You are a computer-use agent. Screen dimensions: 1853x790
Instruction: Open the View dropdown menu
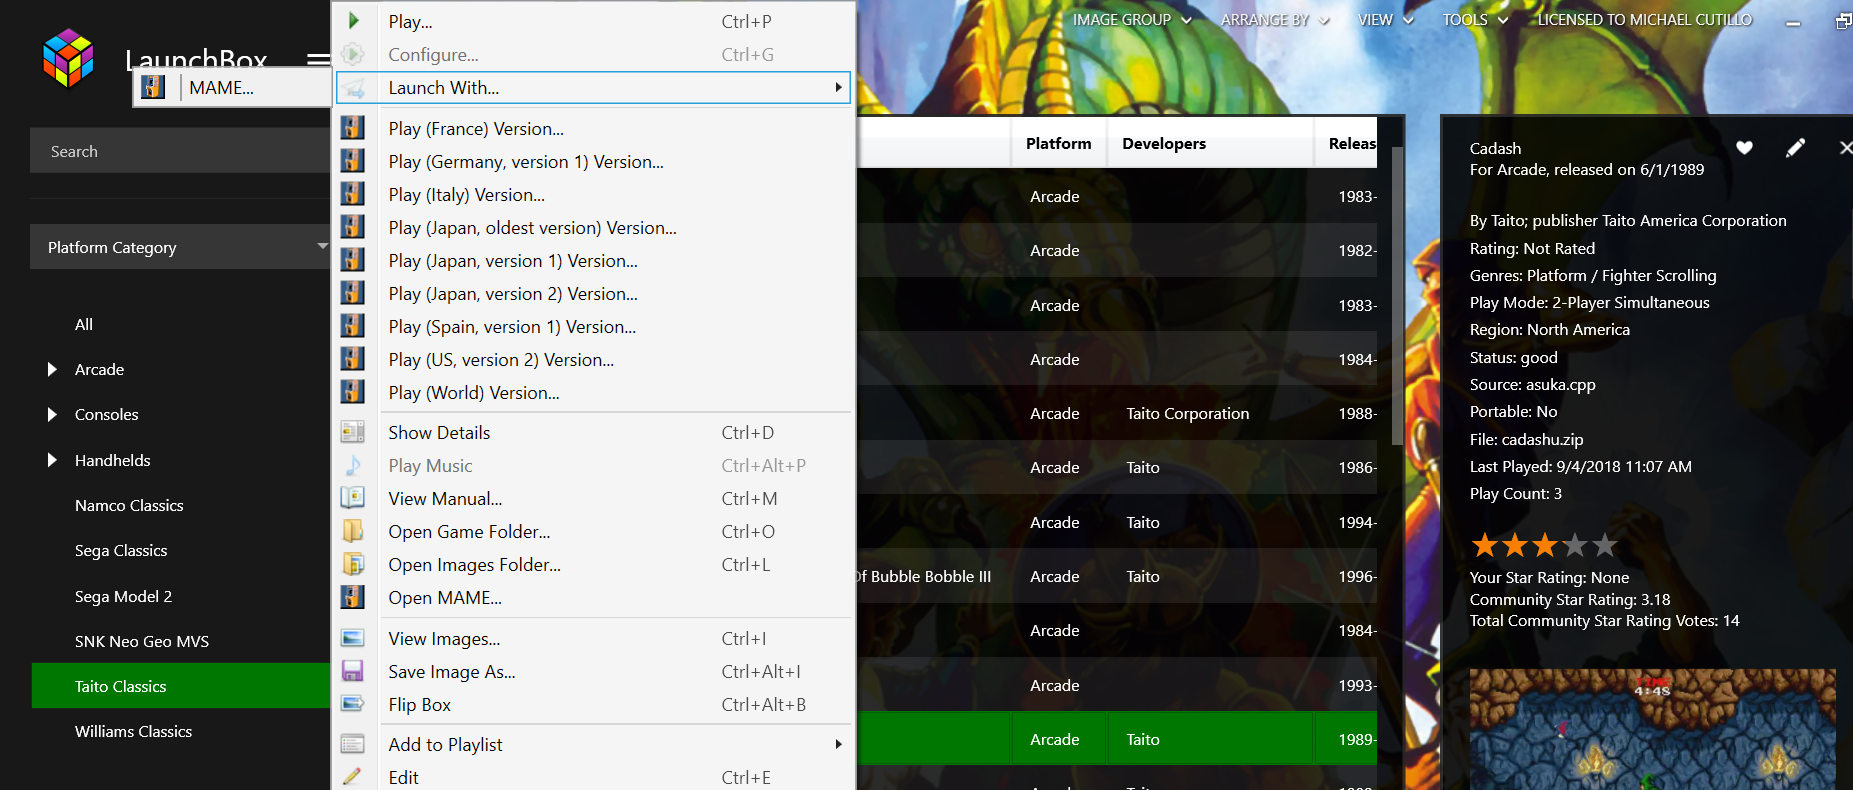tap(1386, 20)
